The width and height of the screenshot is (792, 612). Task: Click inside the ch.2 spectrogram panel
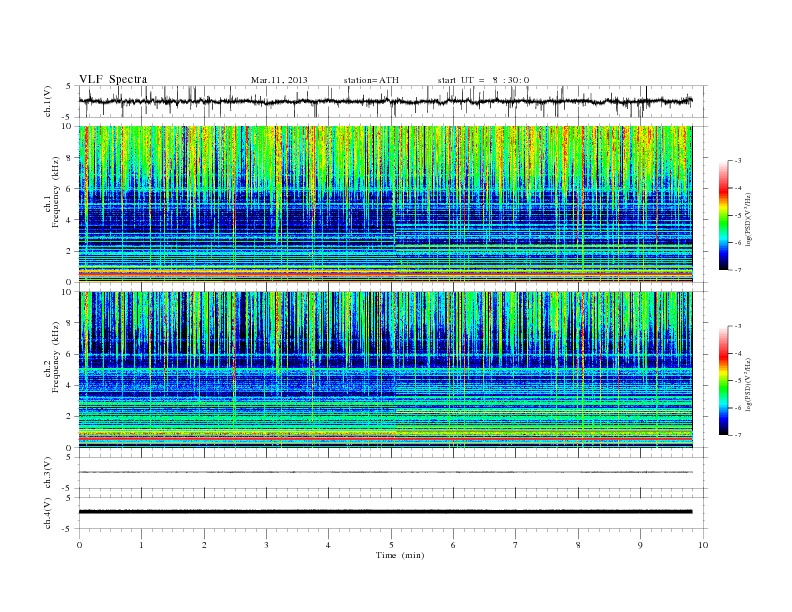point(385,370)
